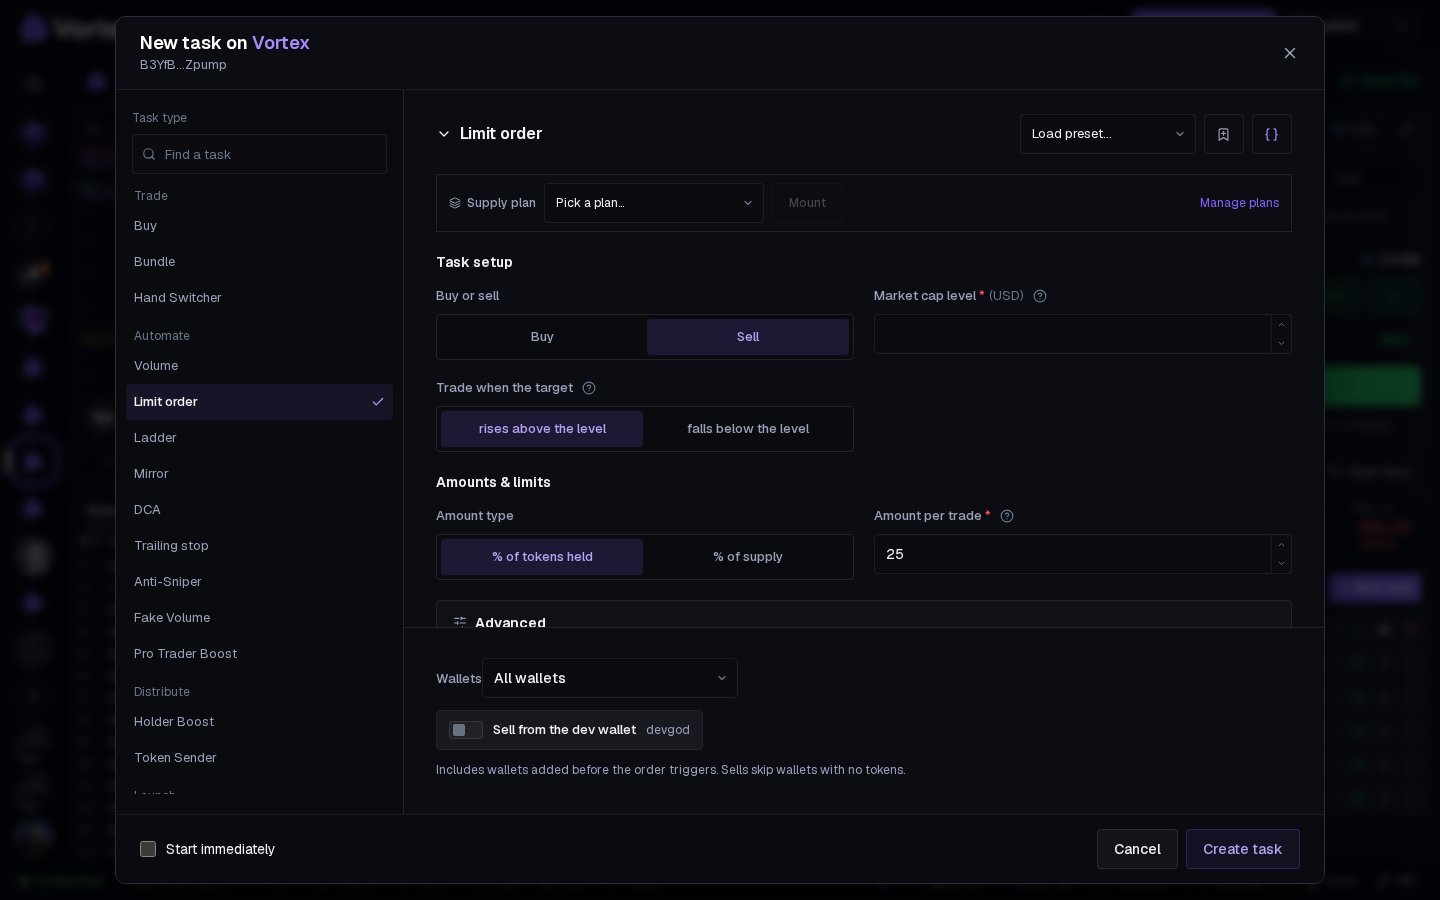The width and height of the screenshot is (1440, 900).
Task: Click the bookmark save preset icon
Action: [x=1223, y=134]
